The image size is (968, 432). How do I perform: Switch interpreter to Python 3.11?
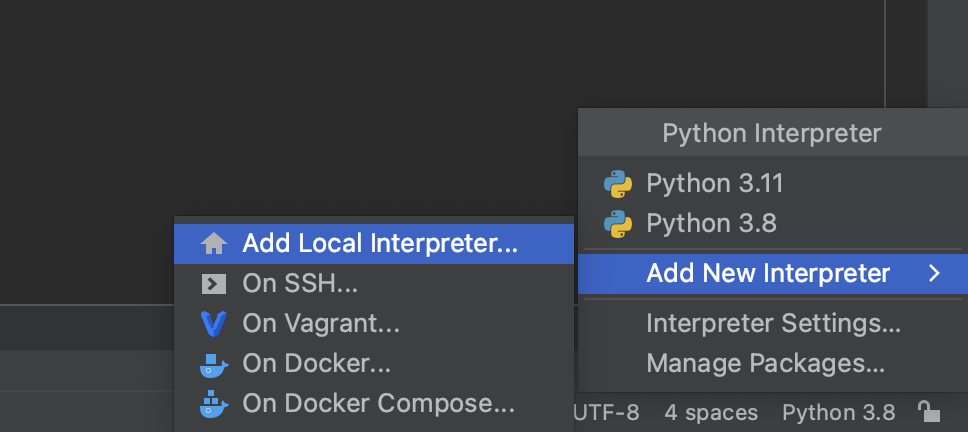coord(714,184)
